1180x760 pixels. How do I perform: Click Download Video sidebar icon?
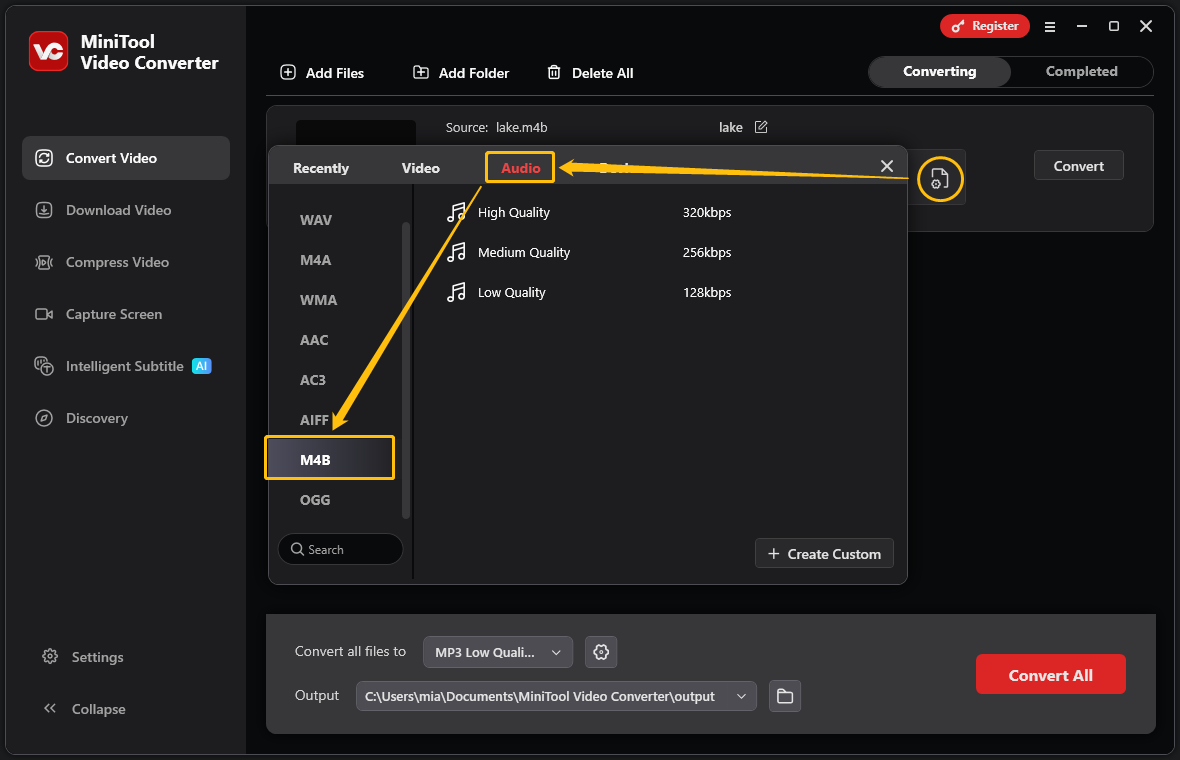point(44,210)
